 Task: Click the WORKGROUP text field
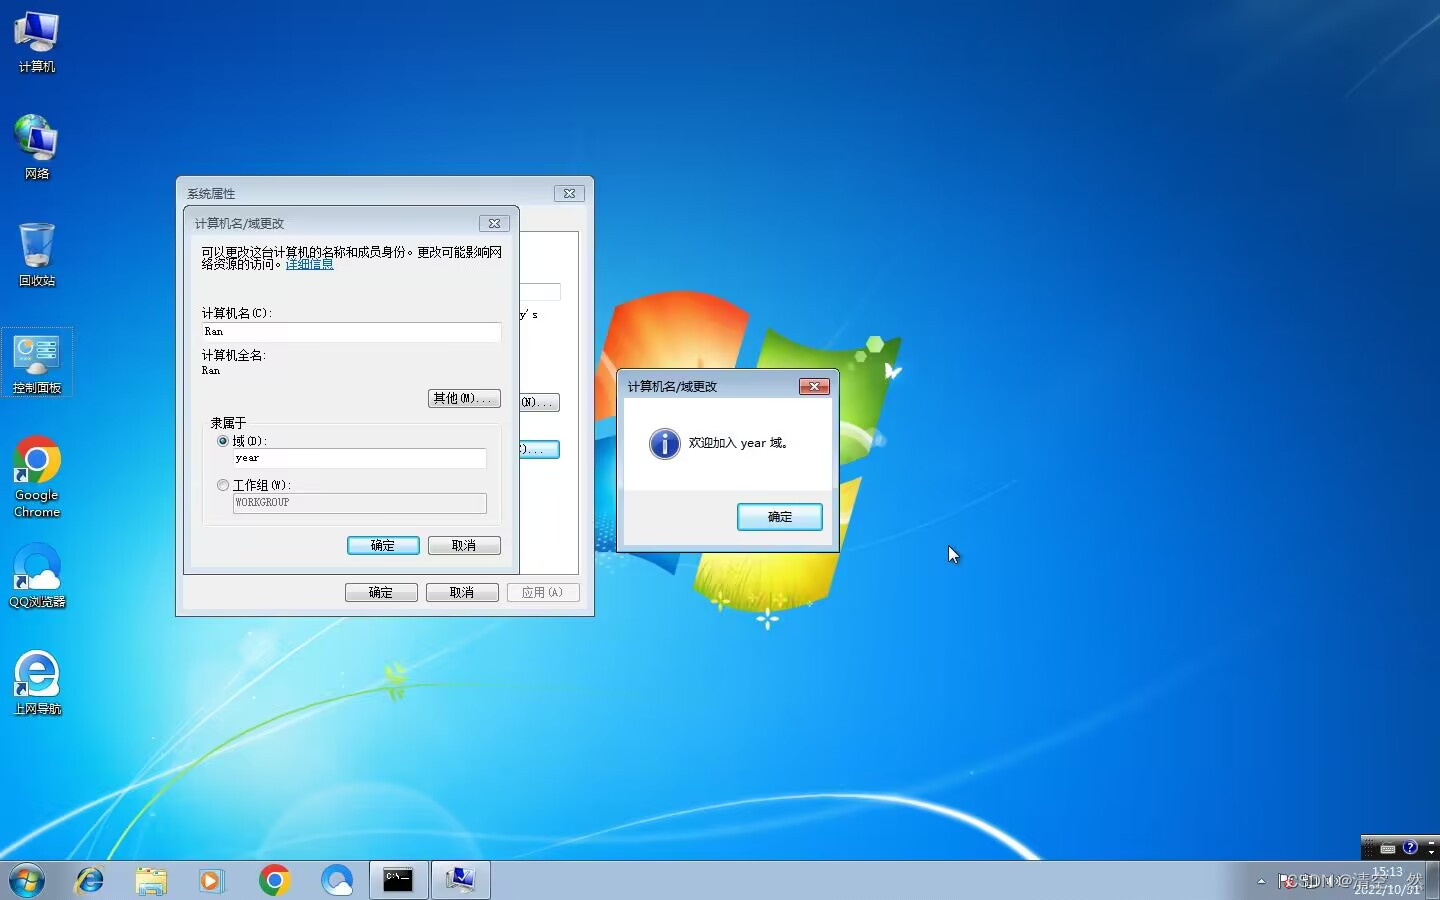tap(360, 503)
